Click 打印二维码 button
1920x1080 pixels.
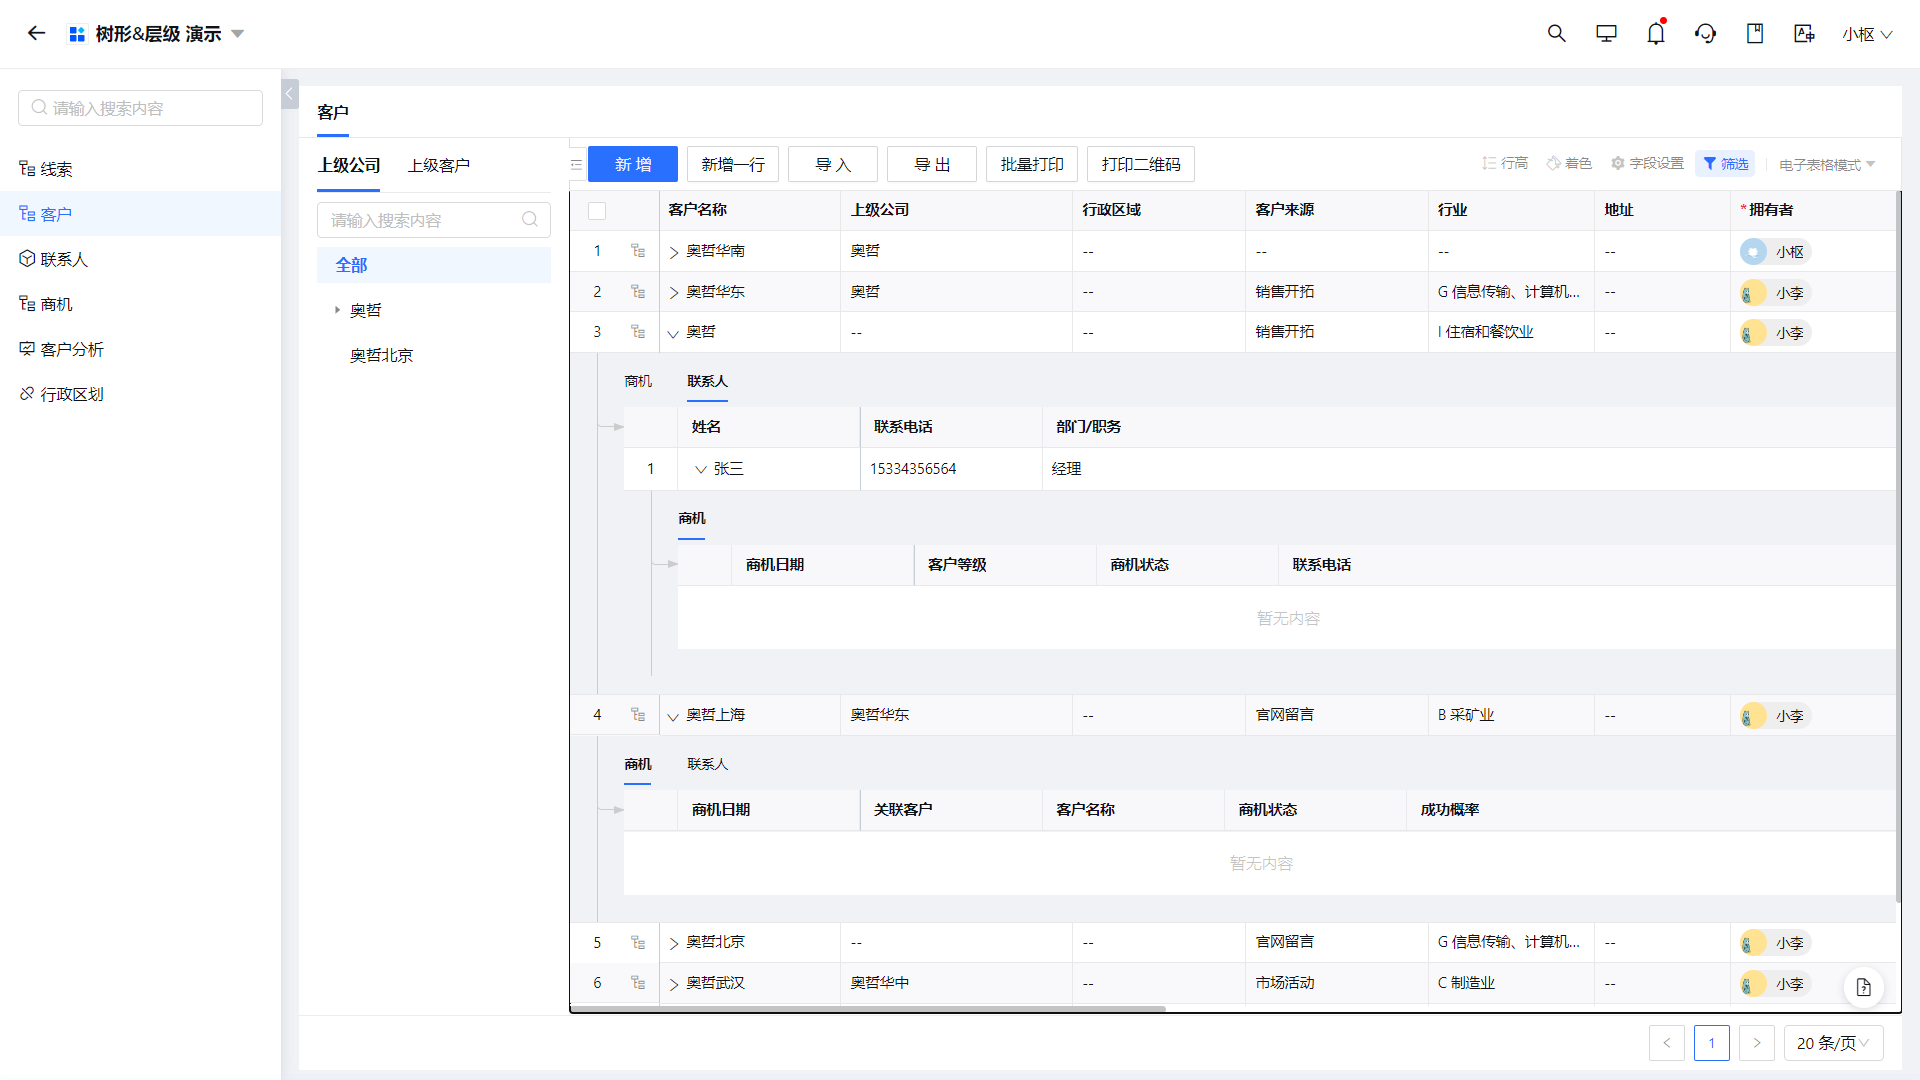click(1141, 164)
